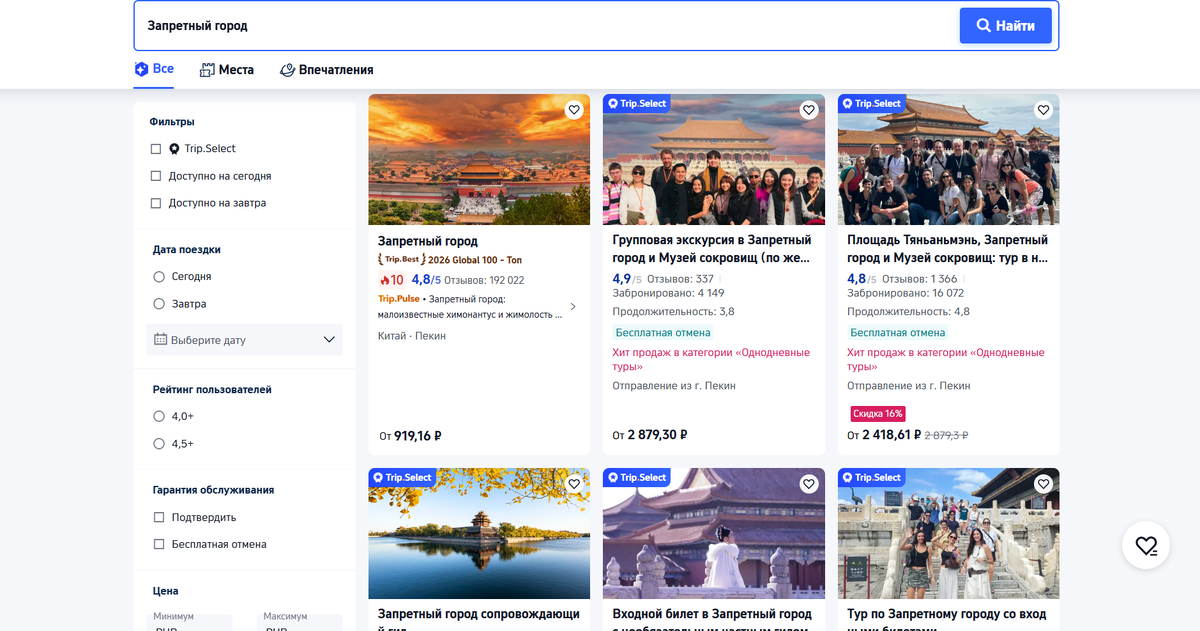1200x631 pixels.
Task: Open the corner tower lake photo thumbnail
Action: tap(479, 533)
